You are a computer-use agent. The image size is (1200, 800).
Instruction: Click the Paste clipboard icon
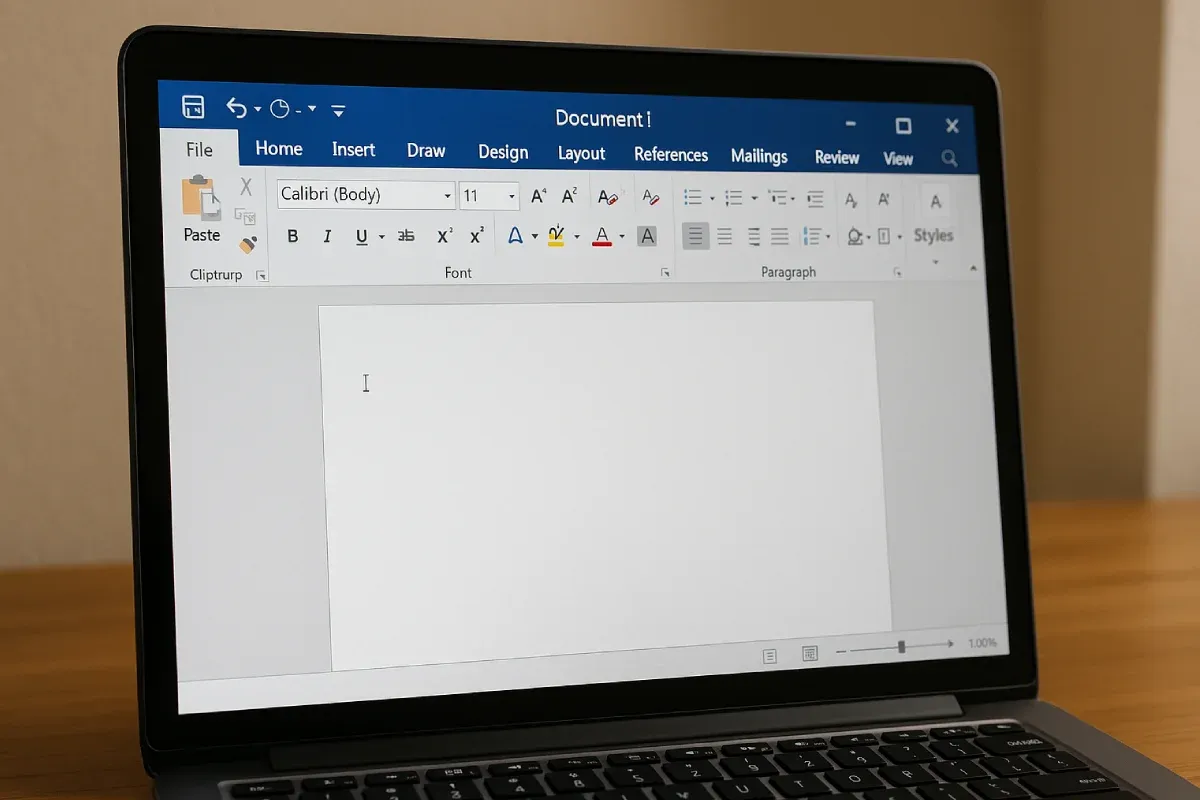click(201, 198)
